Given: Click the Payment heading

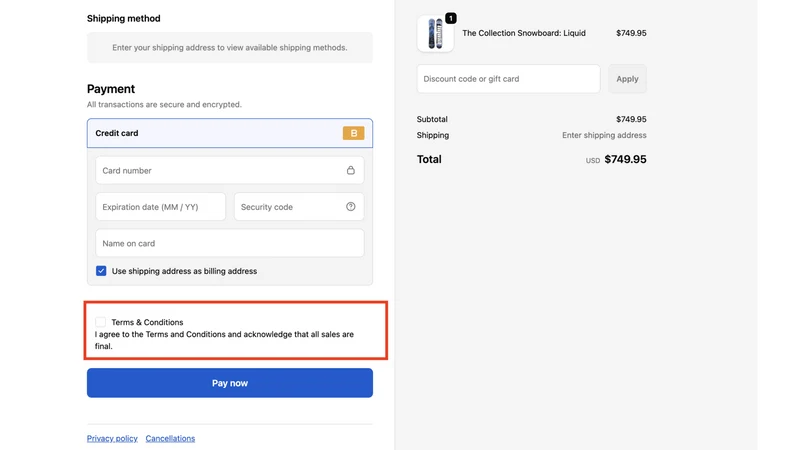Looking at the screenshot, I should point(111,89).
